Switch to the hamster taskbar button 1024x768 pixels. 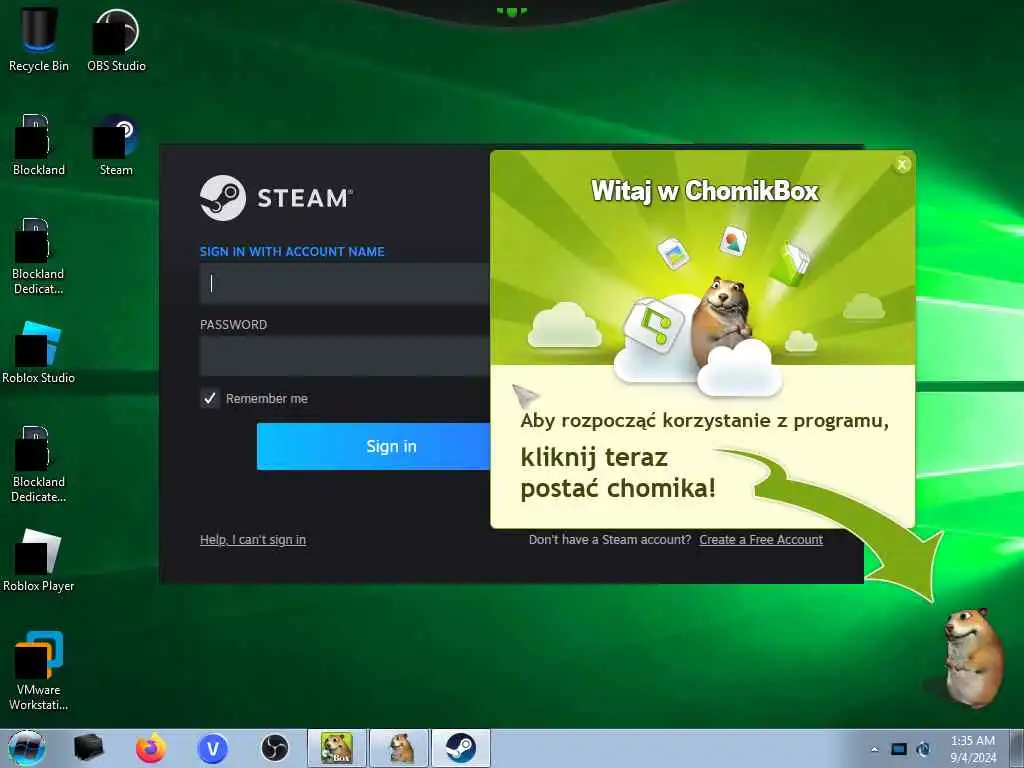click(399, 748)
